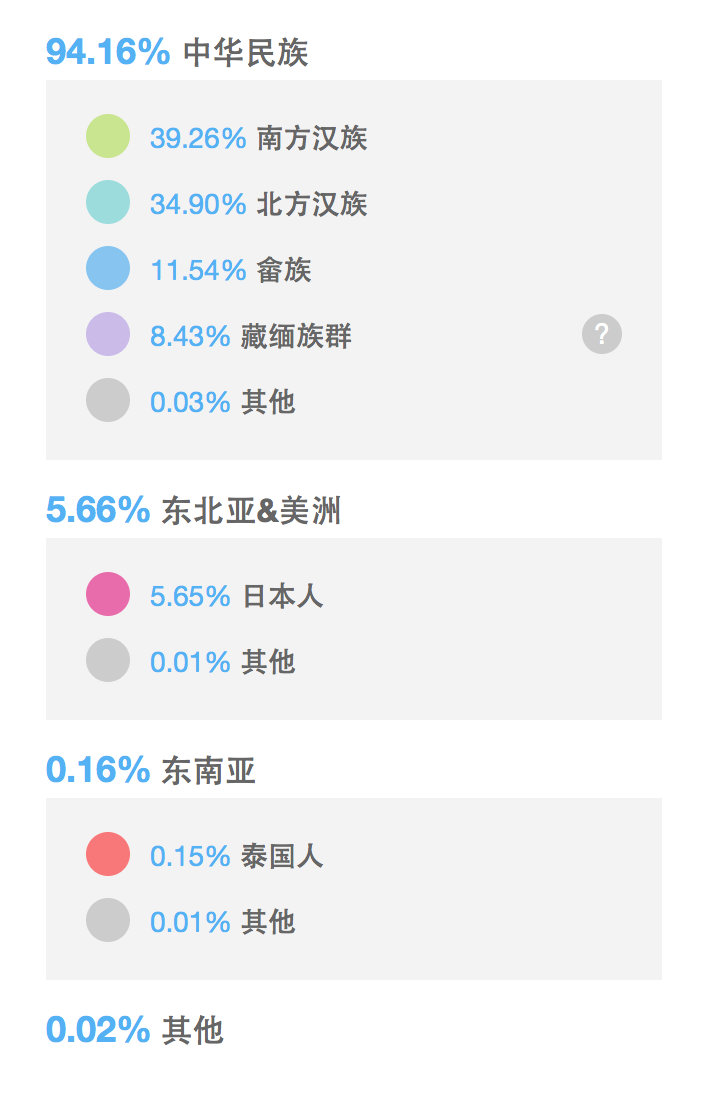The width and height of the screenshot is (704, 1110).
Task: Select the green 南方汉族 color circle
Action: click(x=108, y=136)
